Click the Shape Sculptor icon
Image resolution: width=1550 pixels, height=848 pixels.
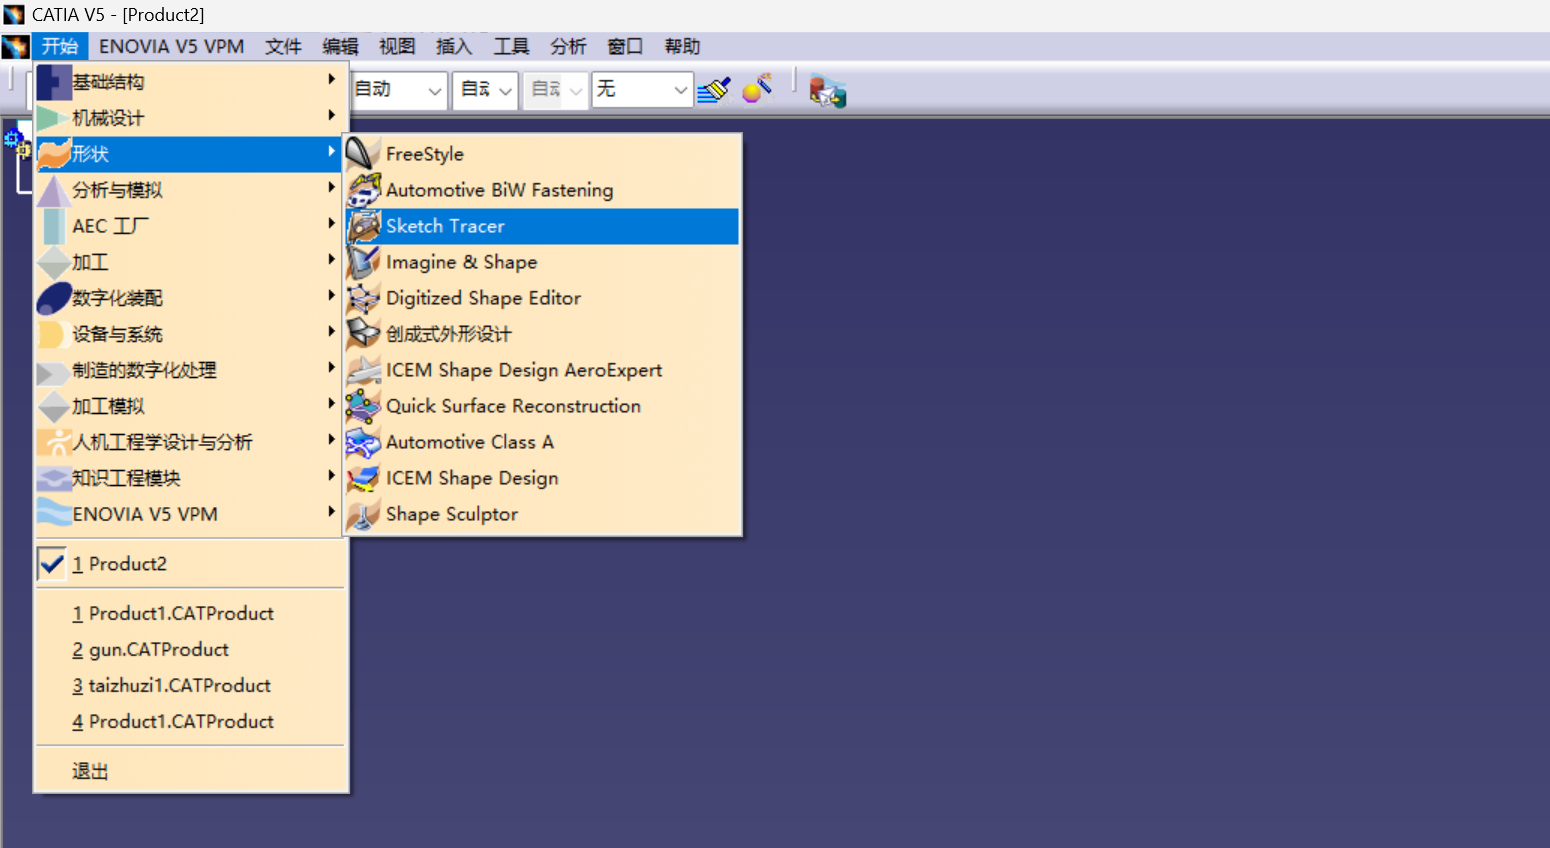(363, 514)
